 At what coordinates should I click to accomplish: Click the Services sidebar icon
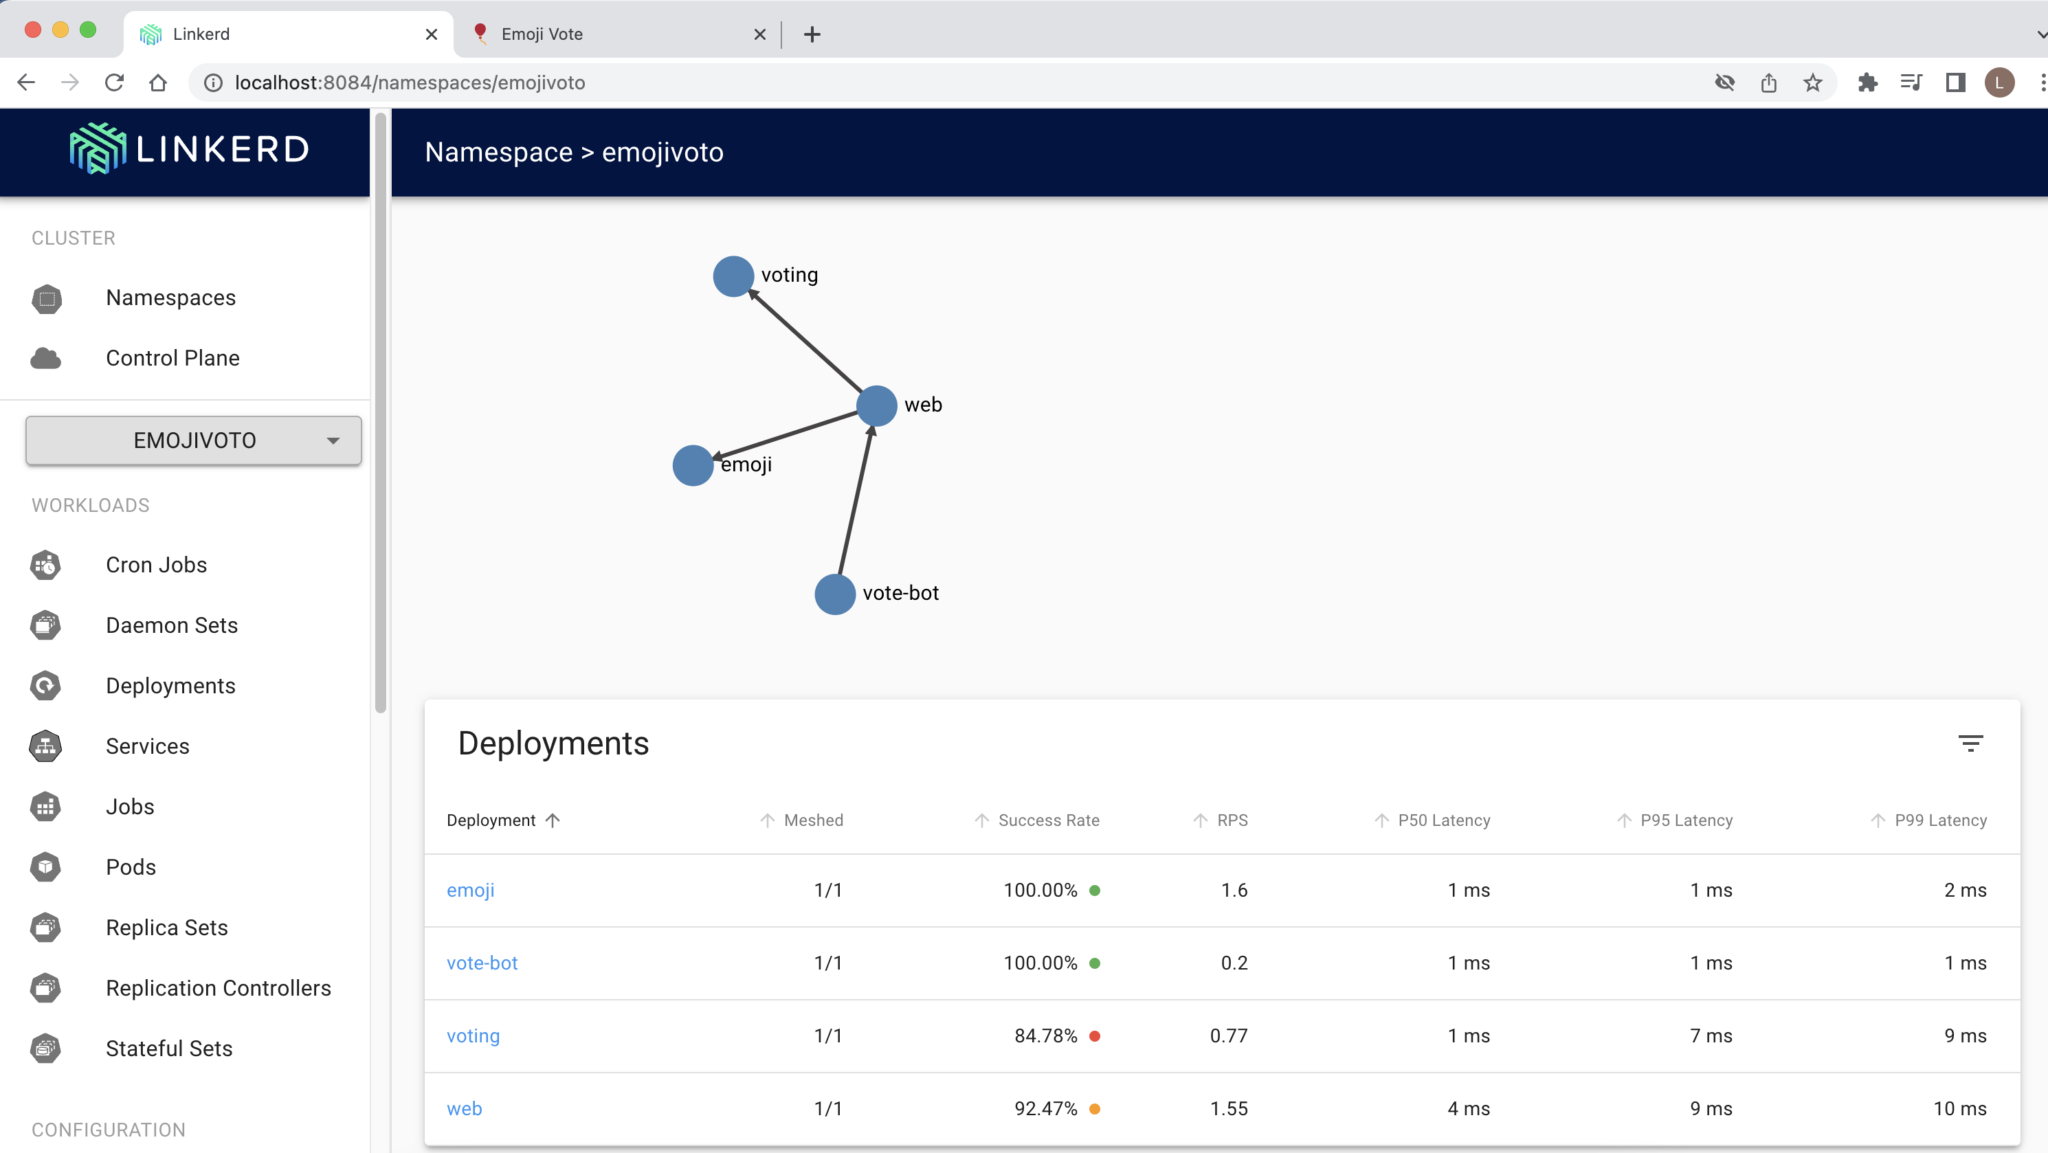[45, 746]
